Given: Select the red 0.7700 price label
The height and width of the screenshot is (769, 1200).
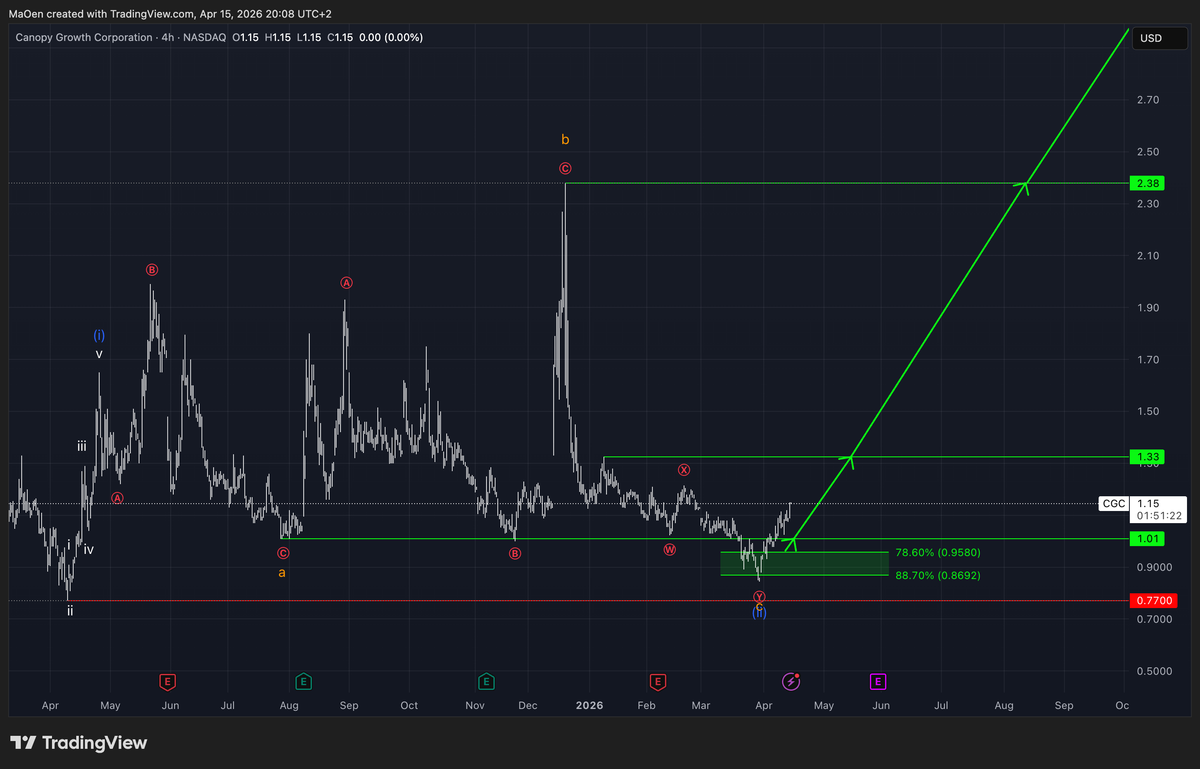Looking at the screenshot, I should [1154, 601].
